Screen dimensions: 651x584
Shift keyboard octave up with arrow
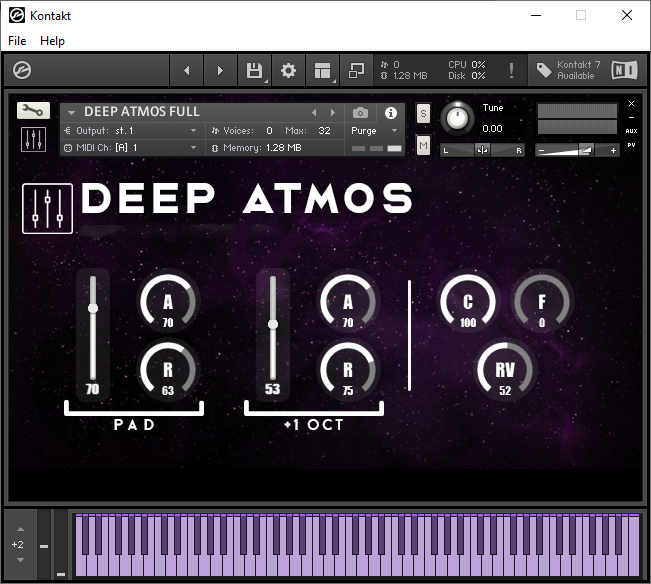[20, 529]
